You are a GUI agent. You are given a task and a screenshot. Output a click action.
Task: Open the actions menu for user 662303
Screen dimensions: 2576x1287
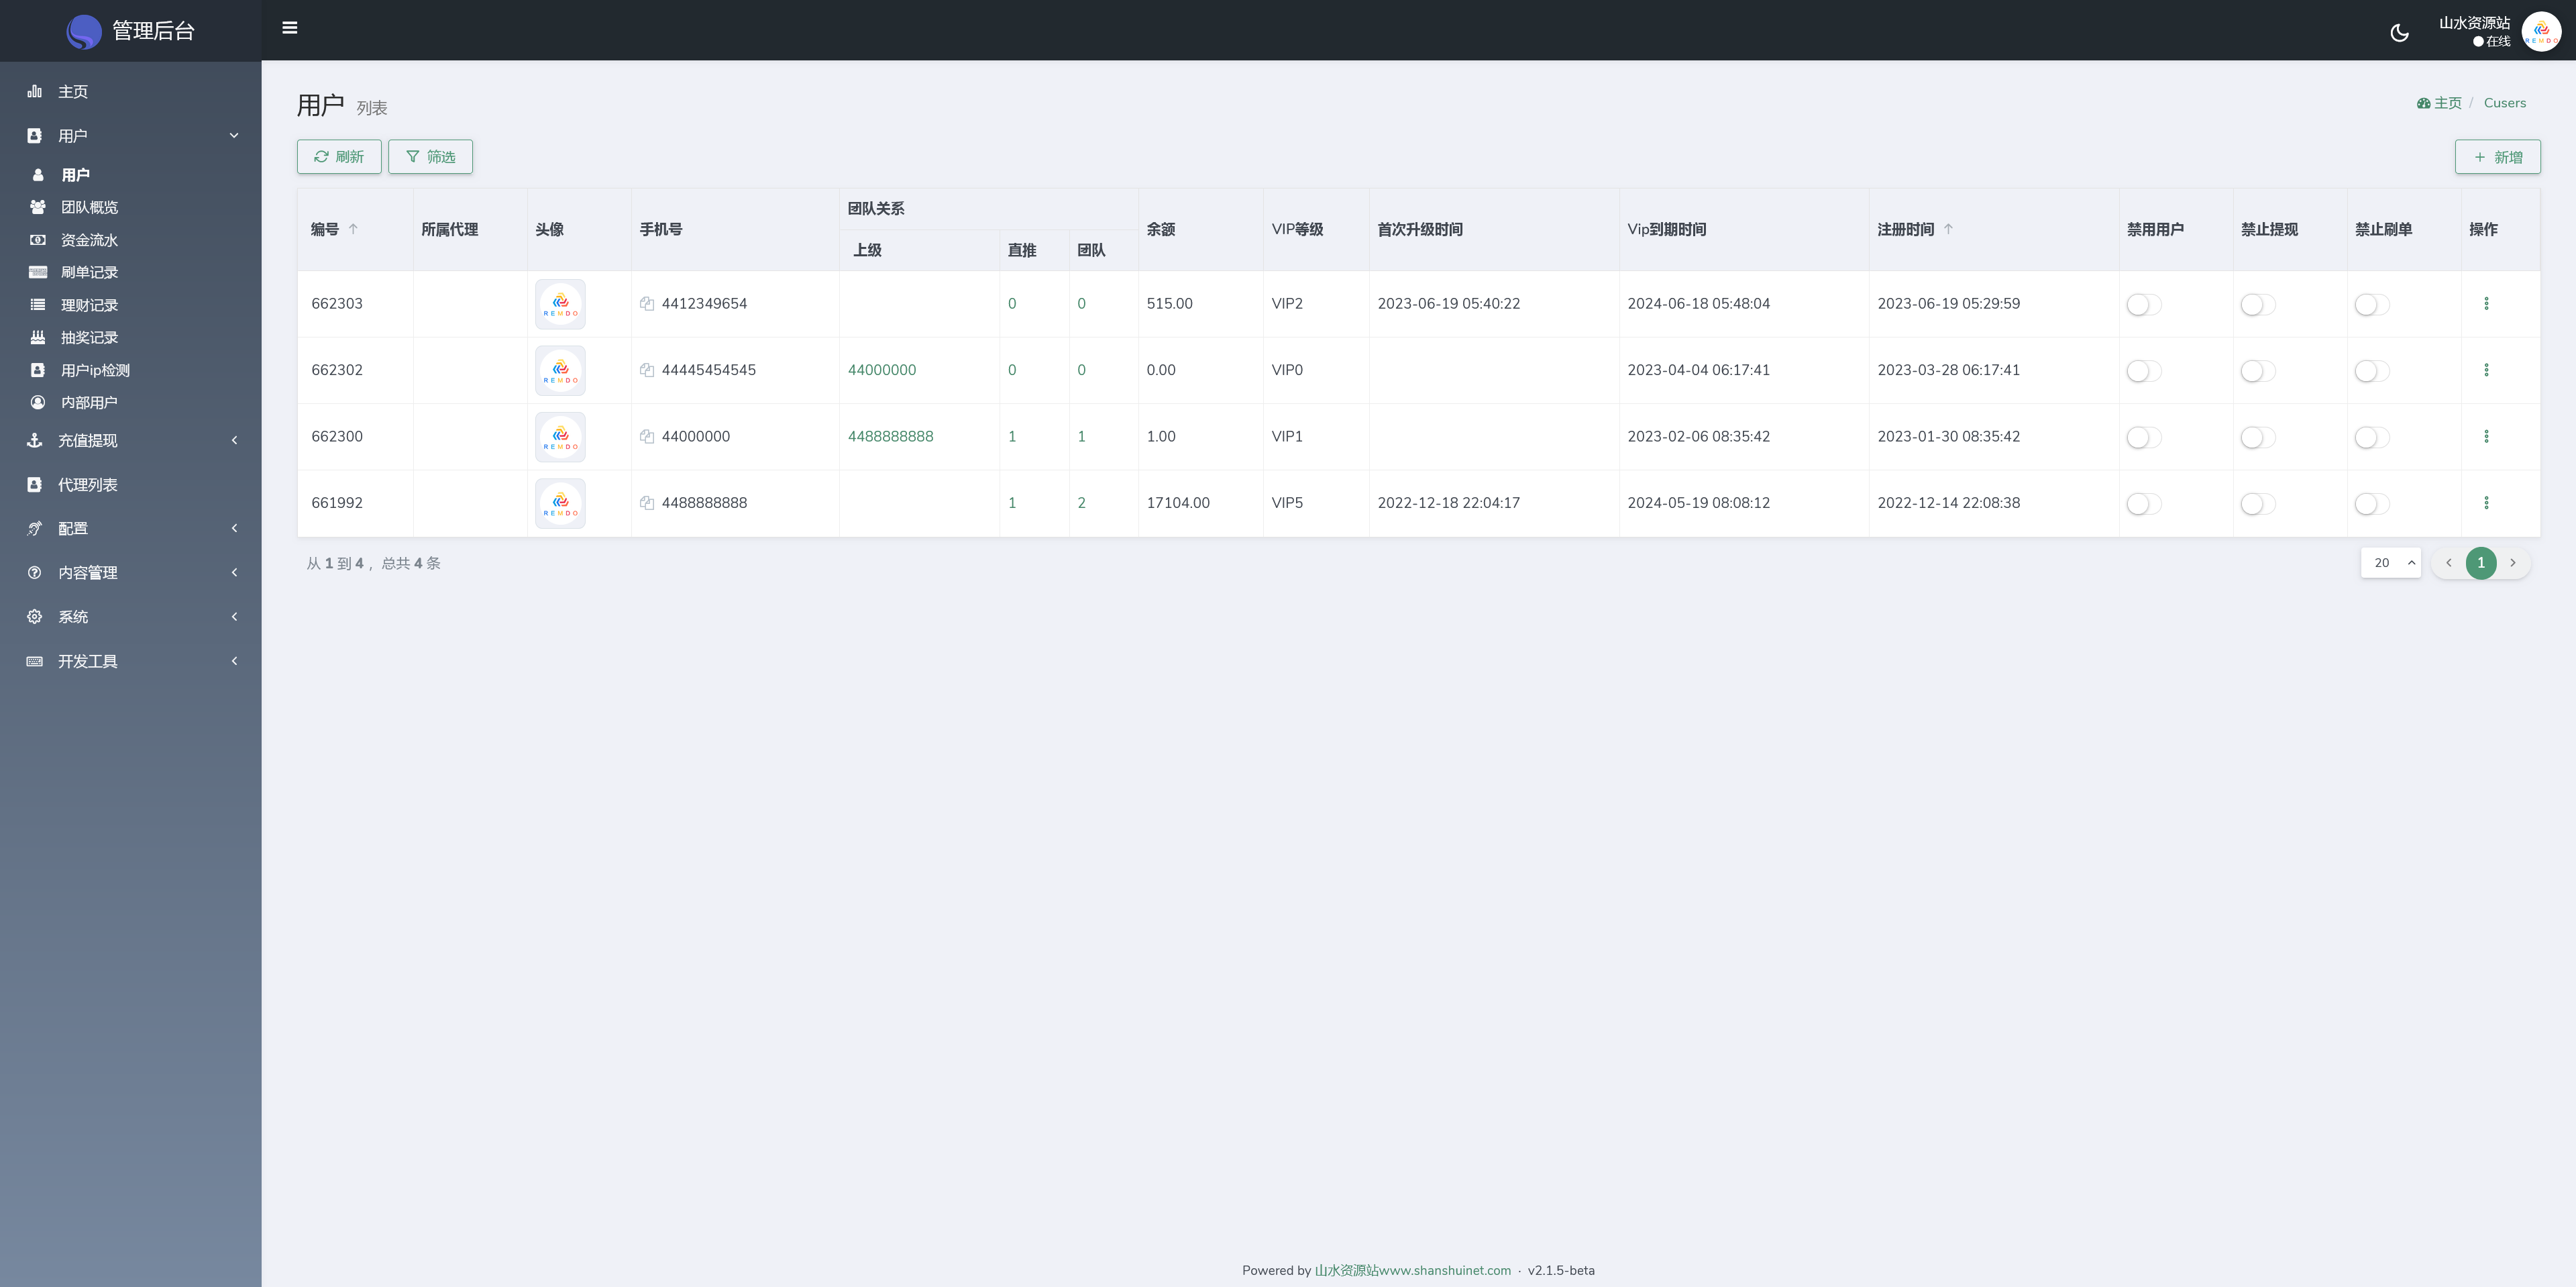point(2486,304)
